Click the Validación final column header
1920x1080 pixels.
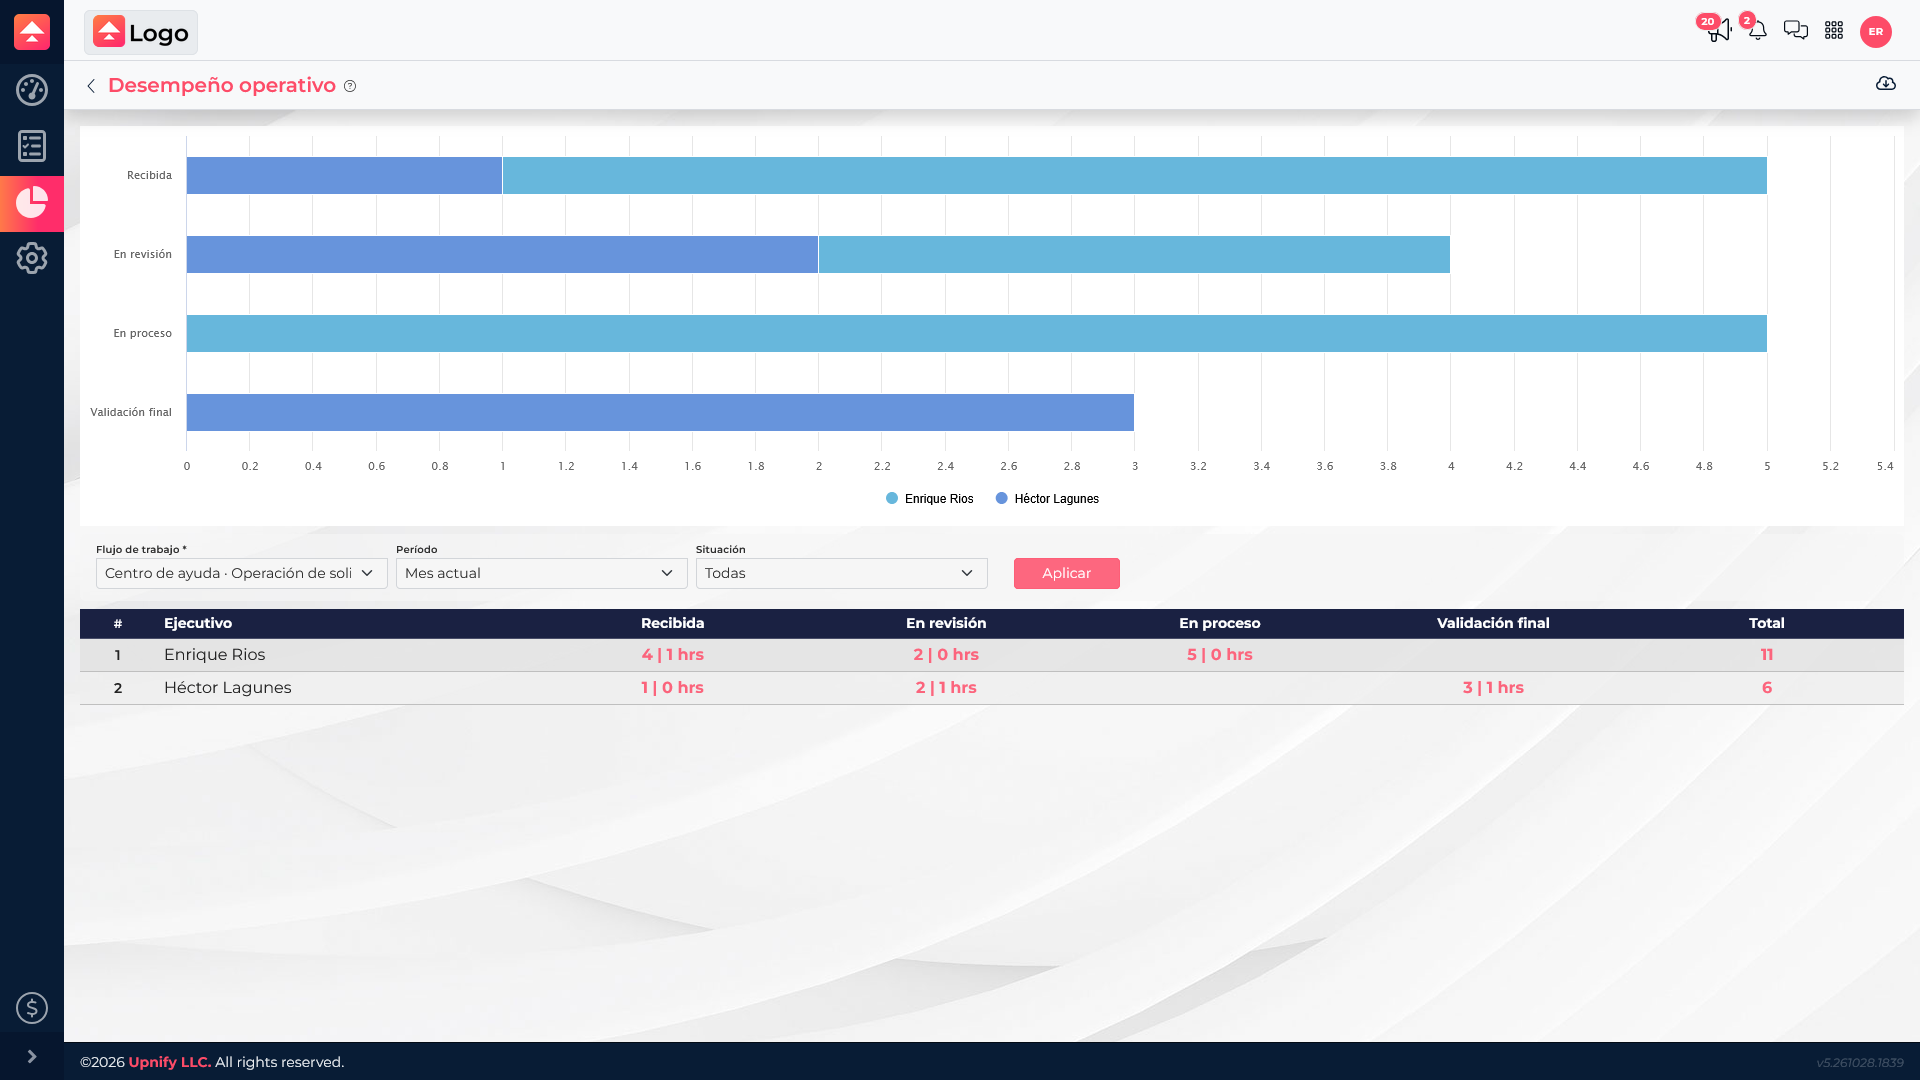click(1493, 623)
